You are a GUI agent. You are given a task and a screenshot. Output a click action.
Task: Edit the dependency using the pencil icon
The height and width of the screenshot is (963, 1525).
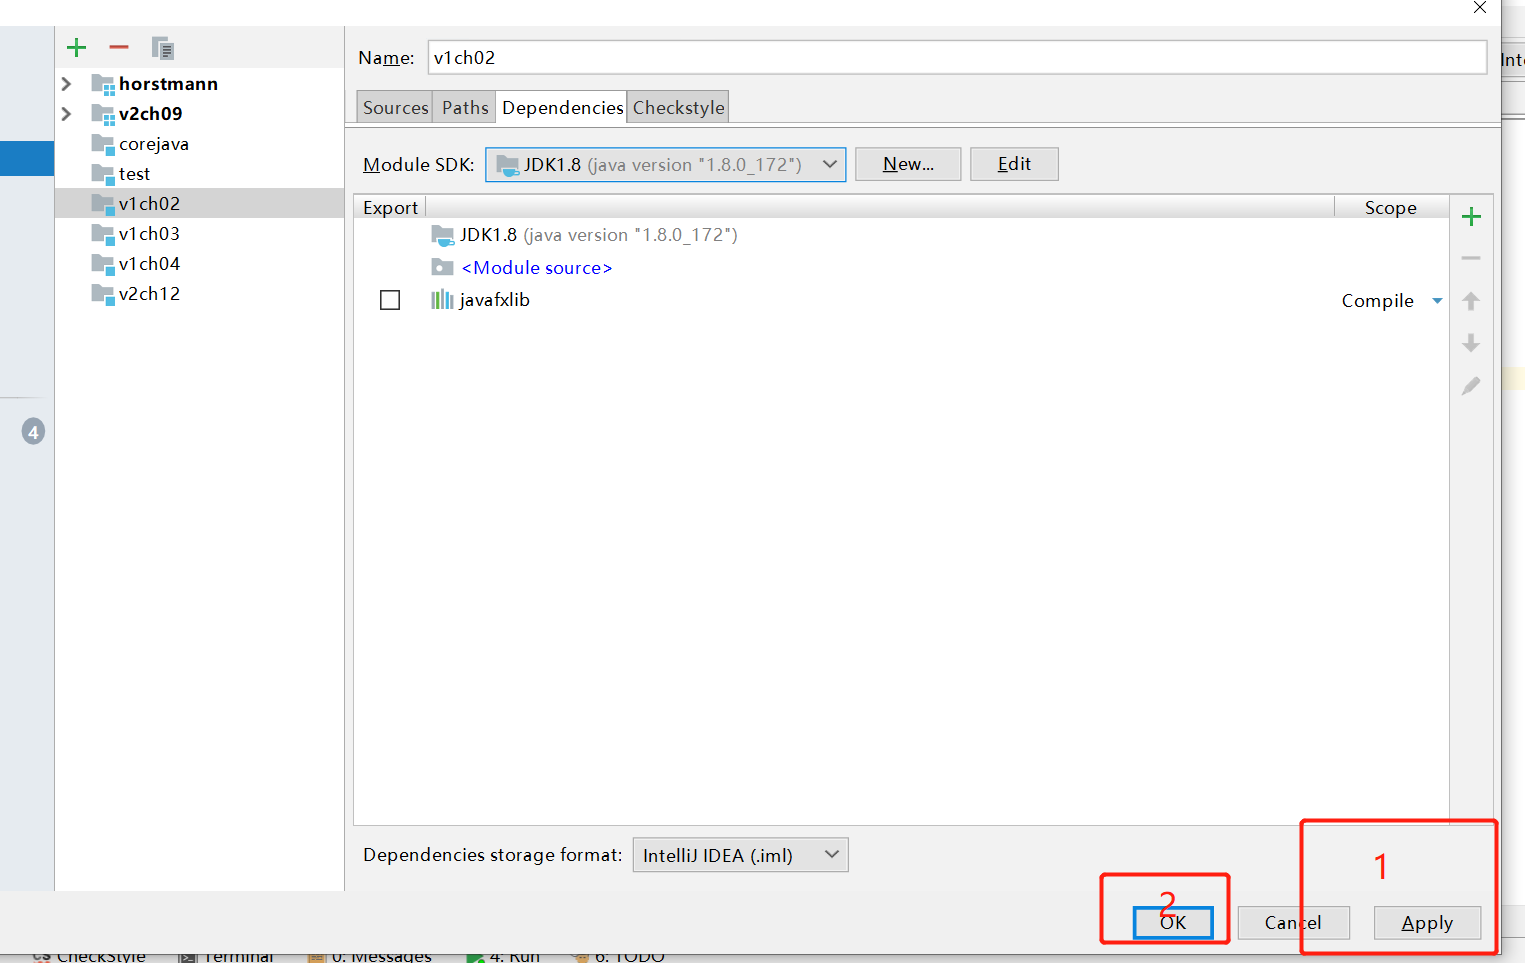click(x=1471, y=386)
